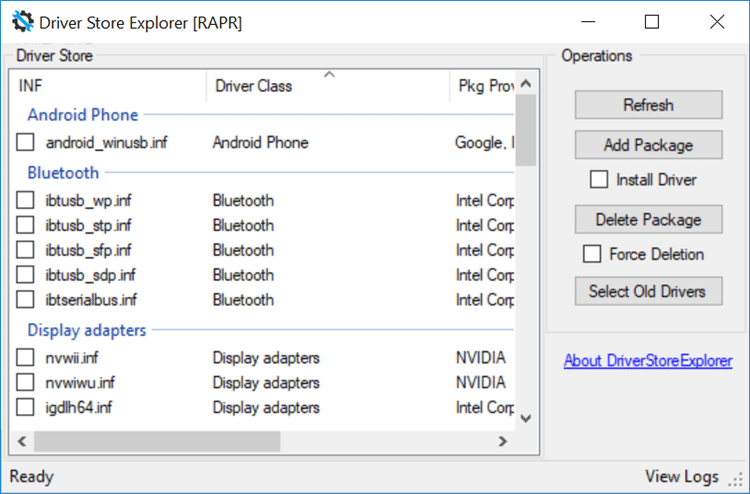Click the Add Package button
This screenshot has width=750, height=494.
[x=649, y=145]
